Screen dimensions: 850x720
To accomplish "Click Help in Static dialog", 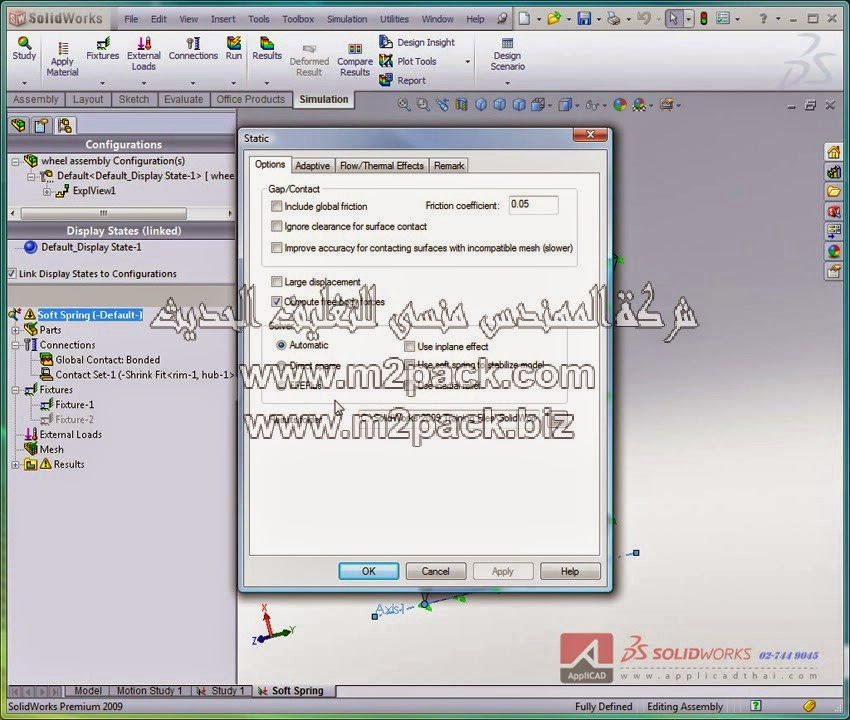I will pyautogui.click(x=570, y=571).
